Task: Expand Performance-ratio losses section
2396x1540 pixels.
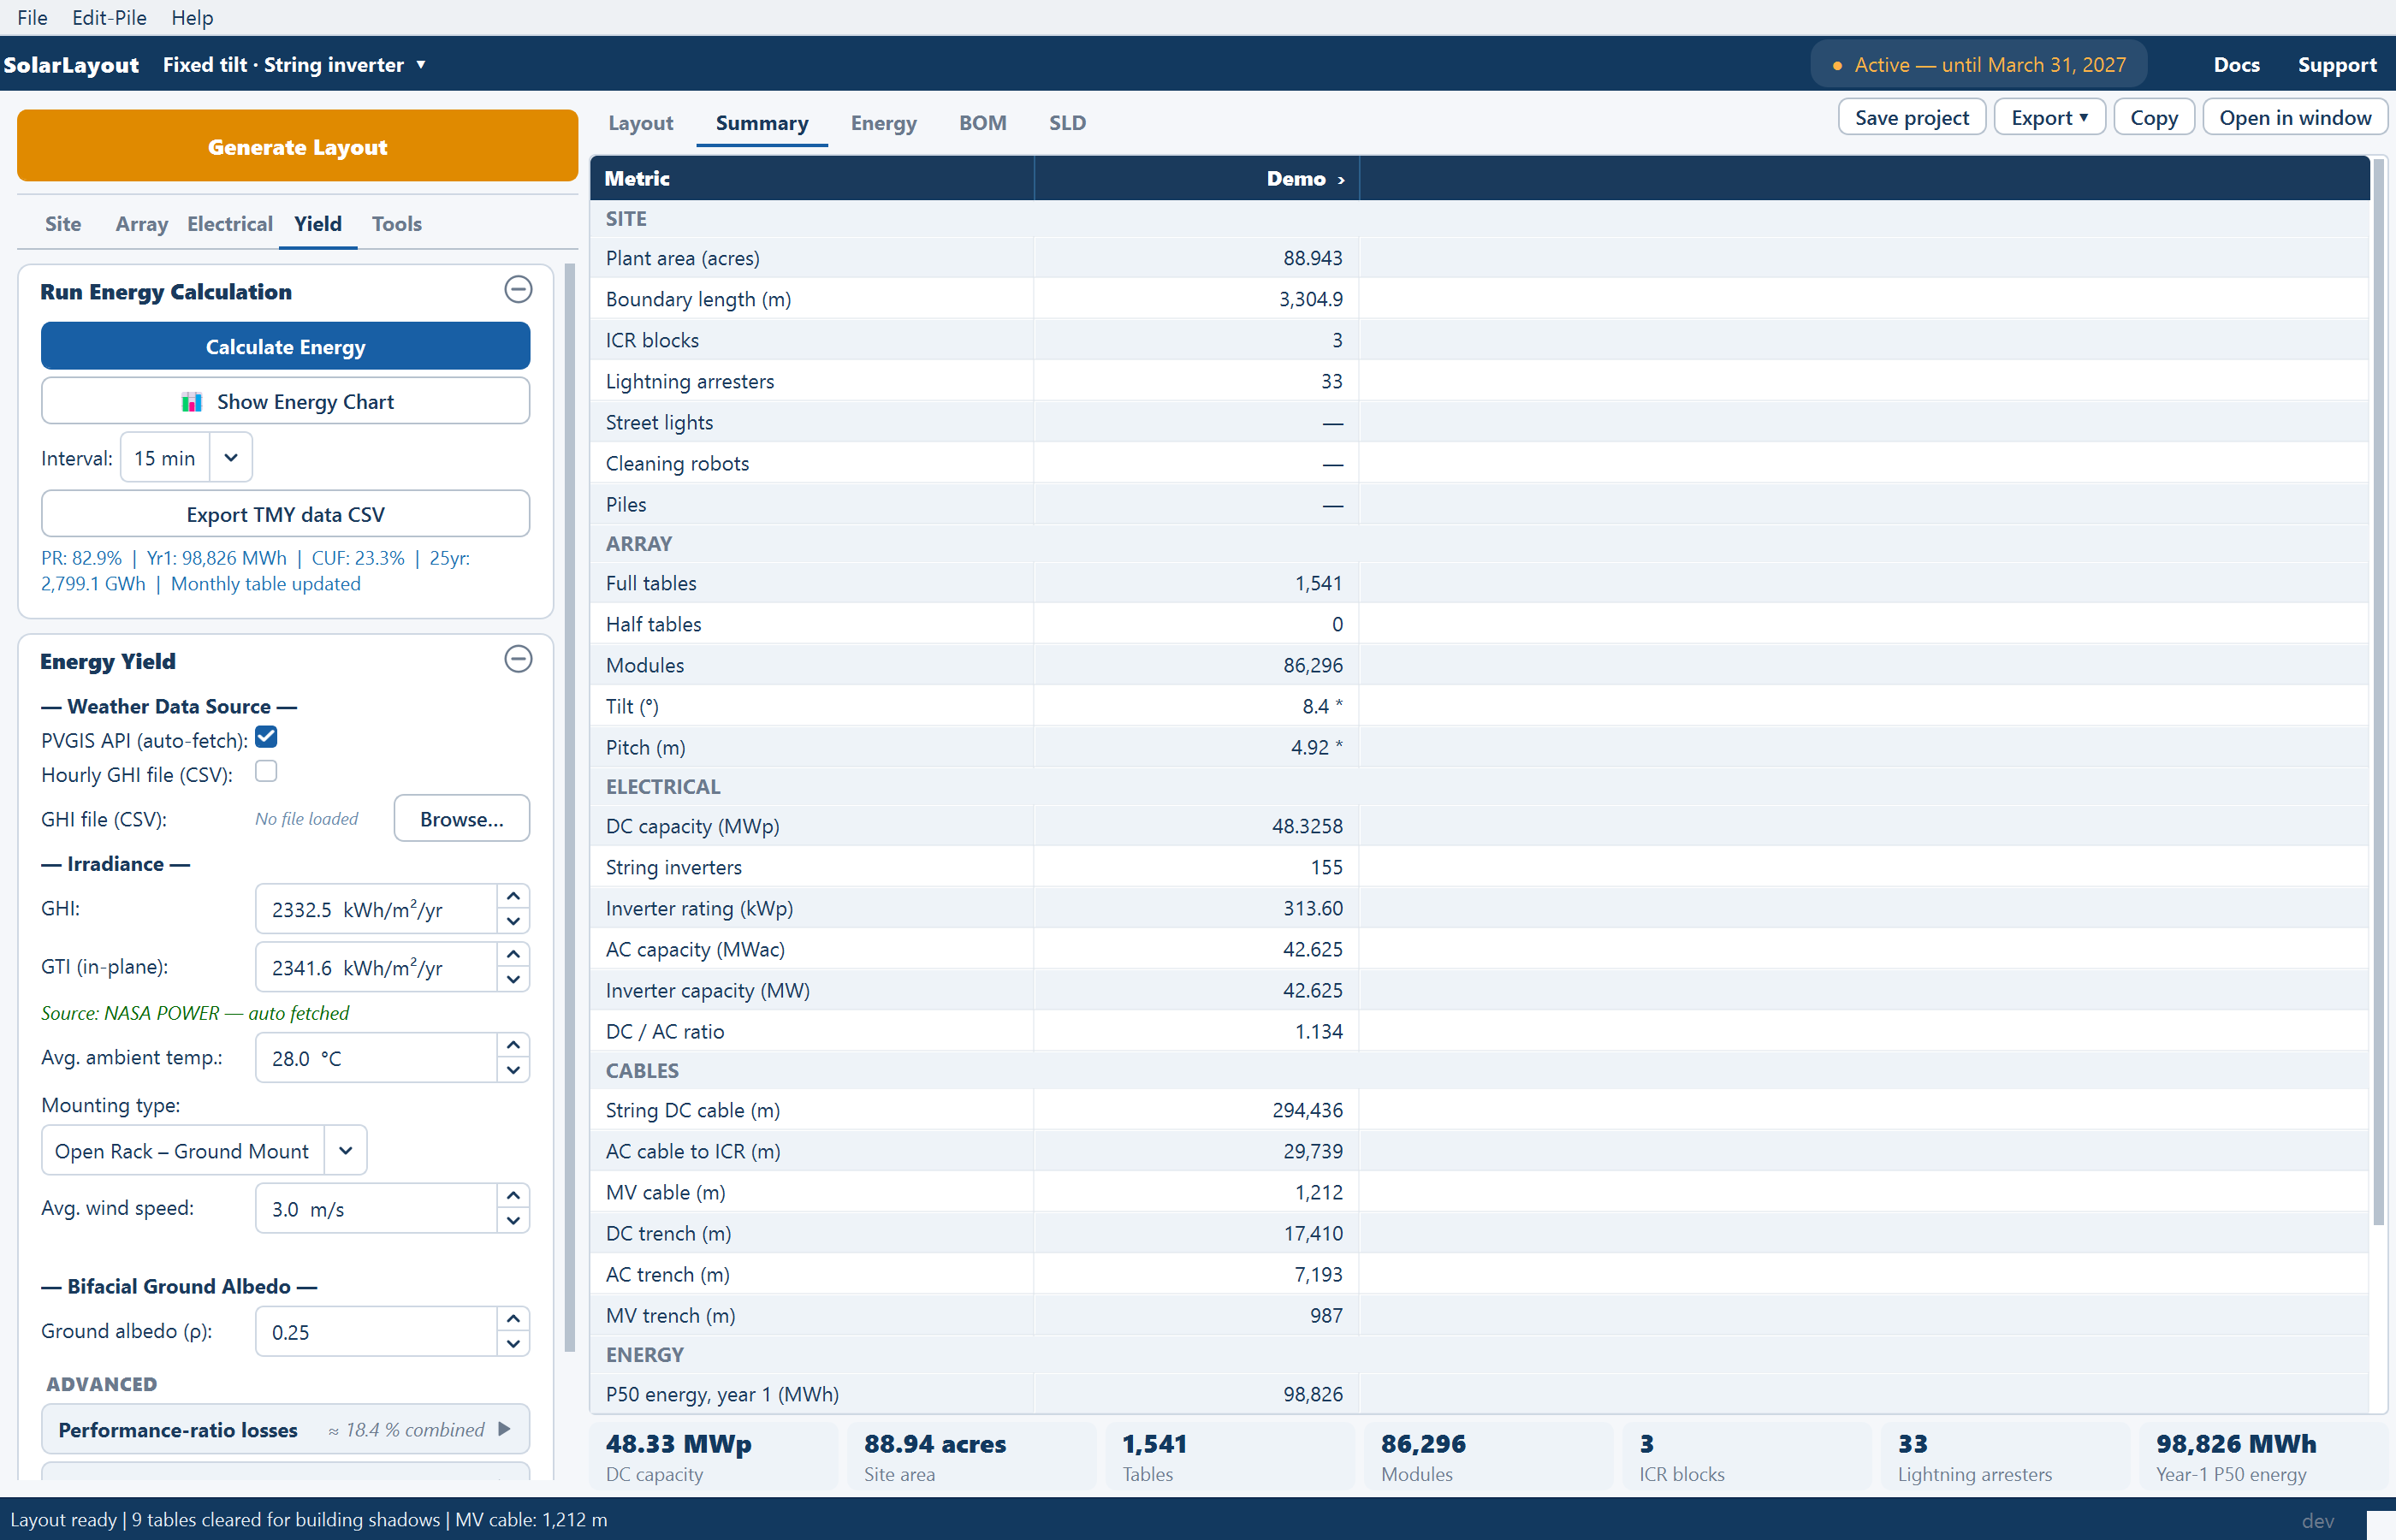Action: (285, 1429)
